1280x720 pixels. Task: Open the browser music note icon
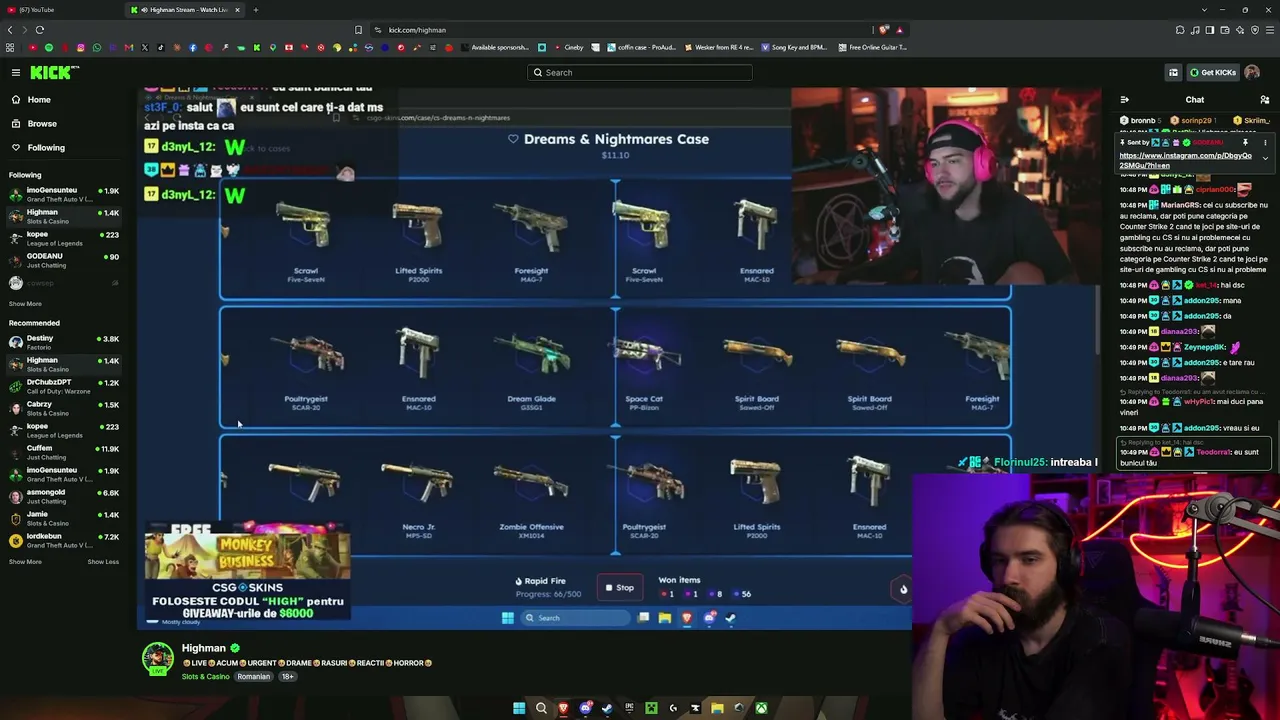point(1195,30)
